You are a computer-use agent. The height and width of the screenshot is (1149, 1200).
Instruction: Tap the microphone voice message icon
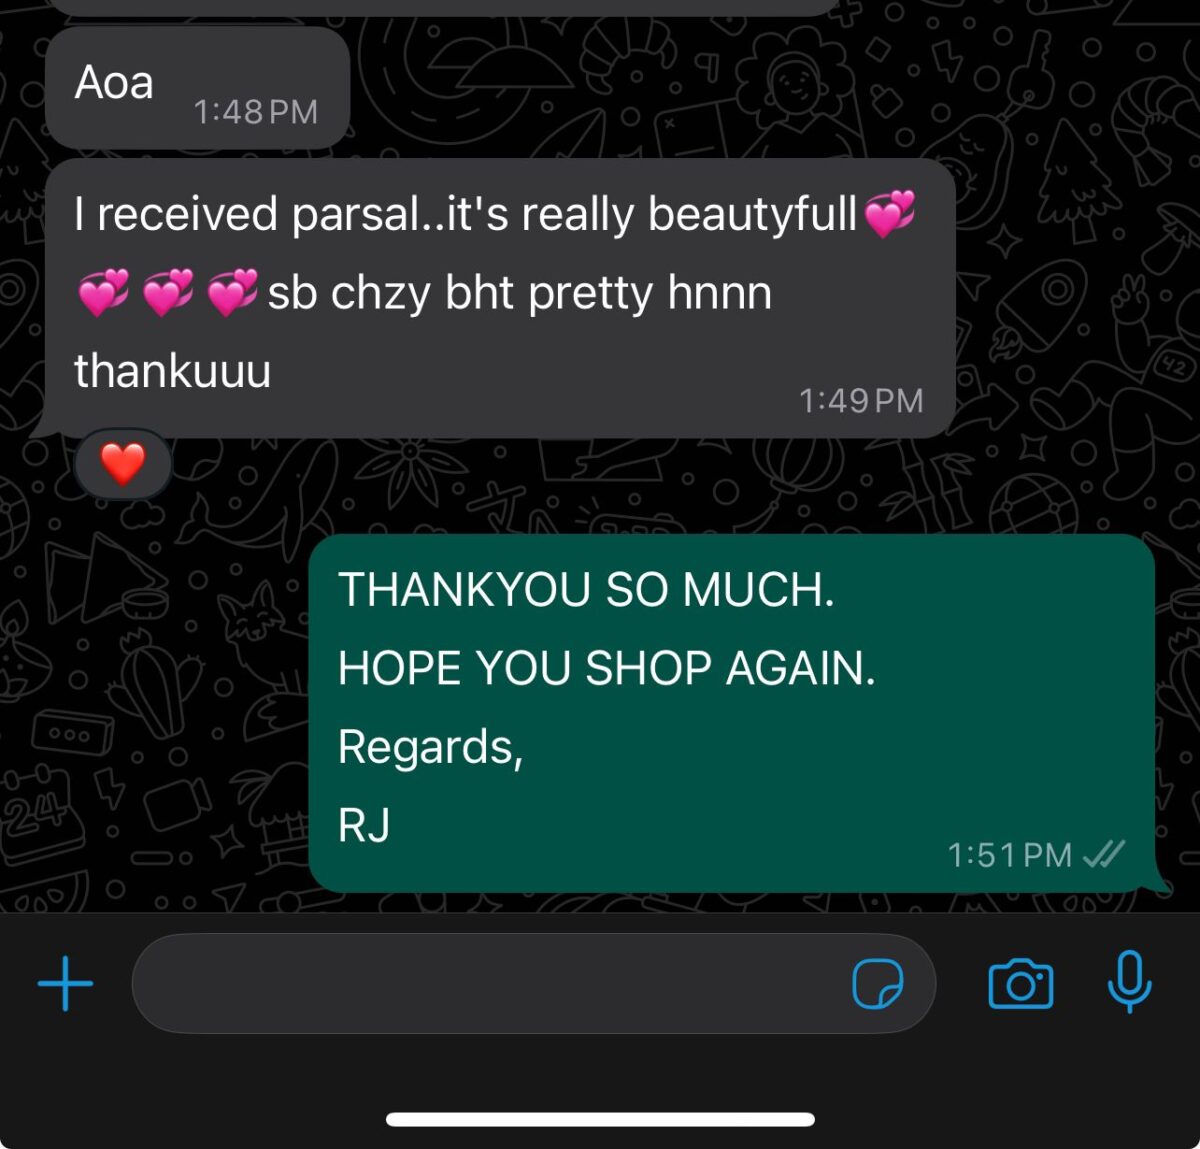1130,983
